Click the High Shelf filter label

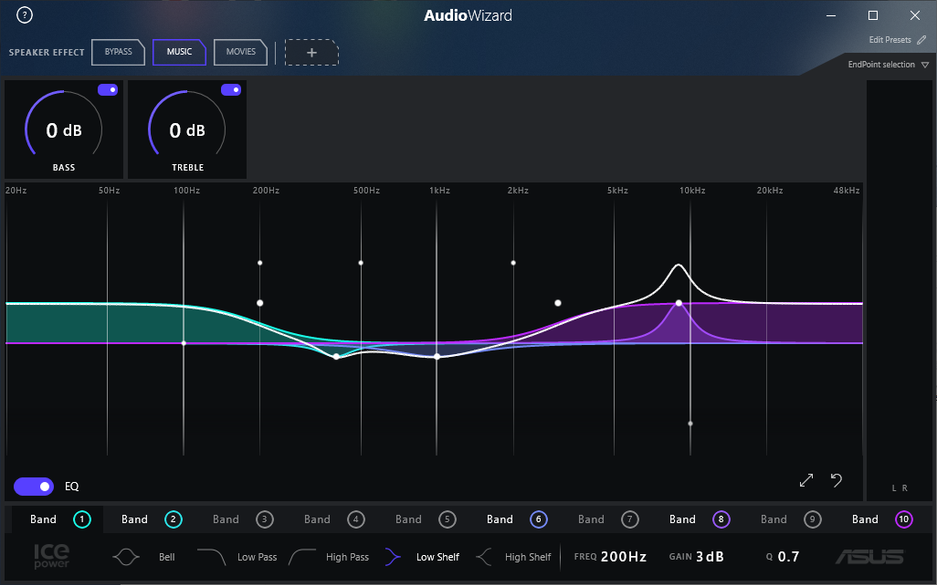tap(528, 557)
